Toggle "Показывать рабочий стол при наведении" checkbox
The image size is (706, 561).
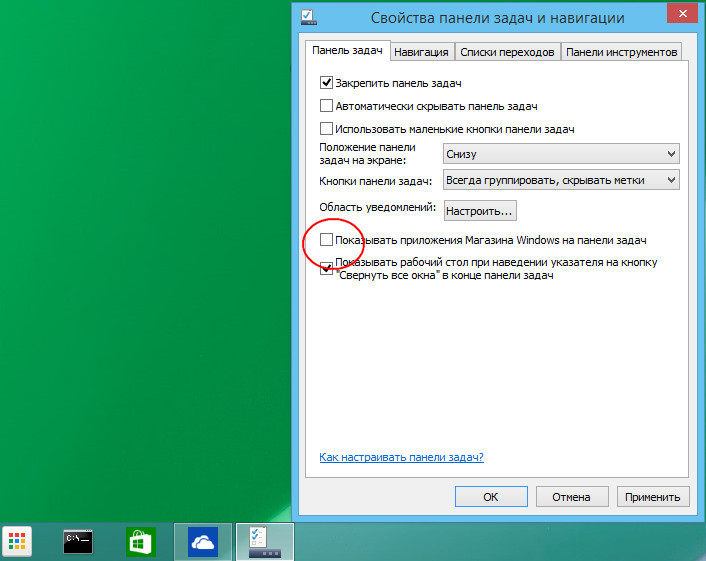326,269
